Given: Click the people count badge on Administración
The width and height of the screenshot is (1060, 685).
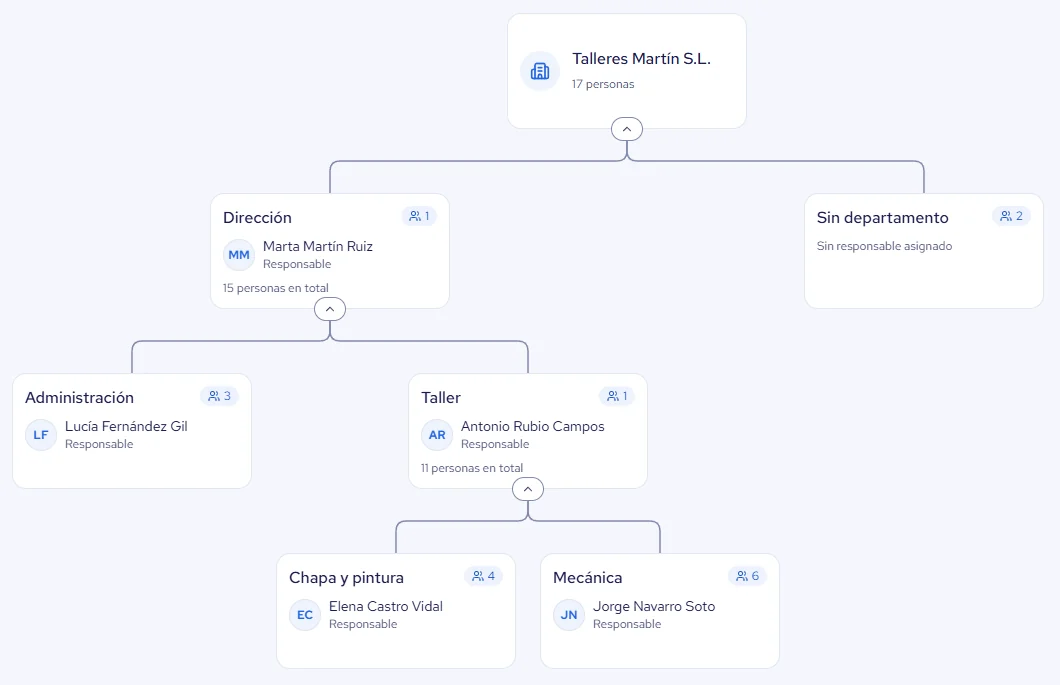Looking at the screenshot, I should click(x=220, y=396).
